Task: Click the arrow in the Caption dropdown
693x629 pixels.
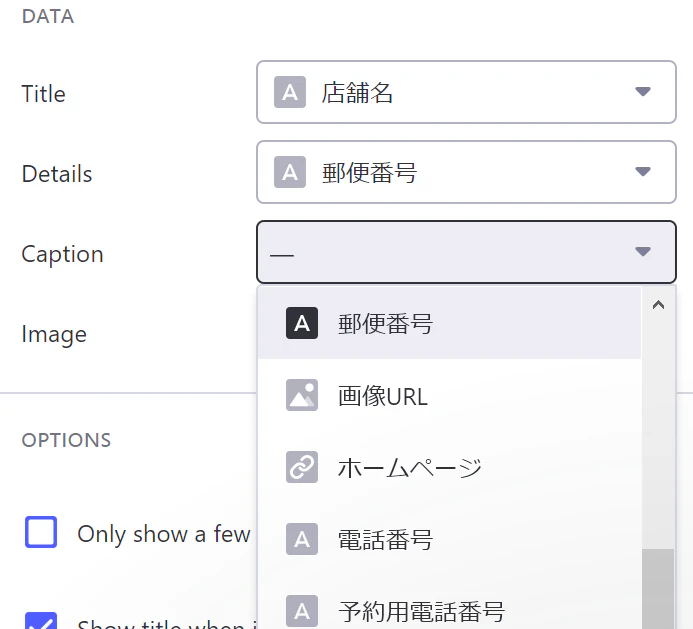Action: click(643, 252)
